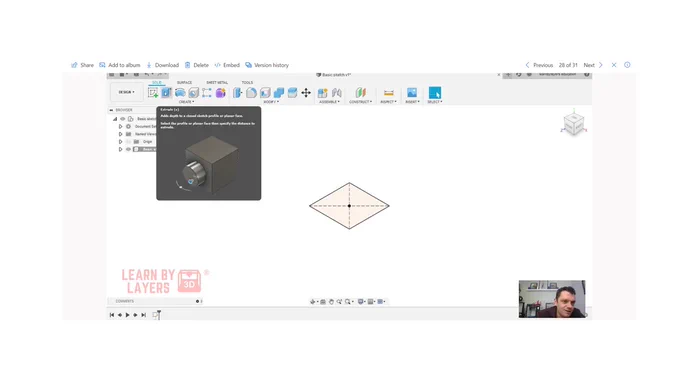Screen dimensions: 680x383
Task: Expand the Named Views node
Action: coord(121,134)
